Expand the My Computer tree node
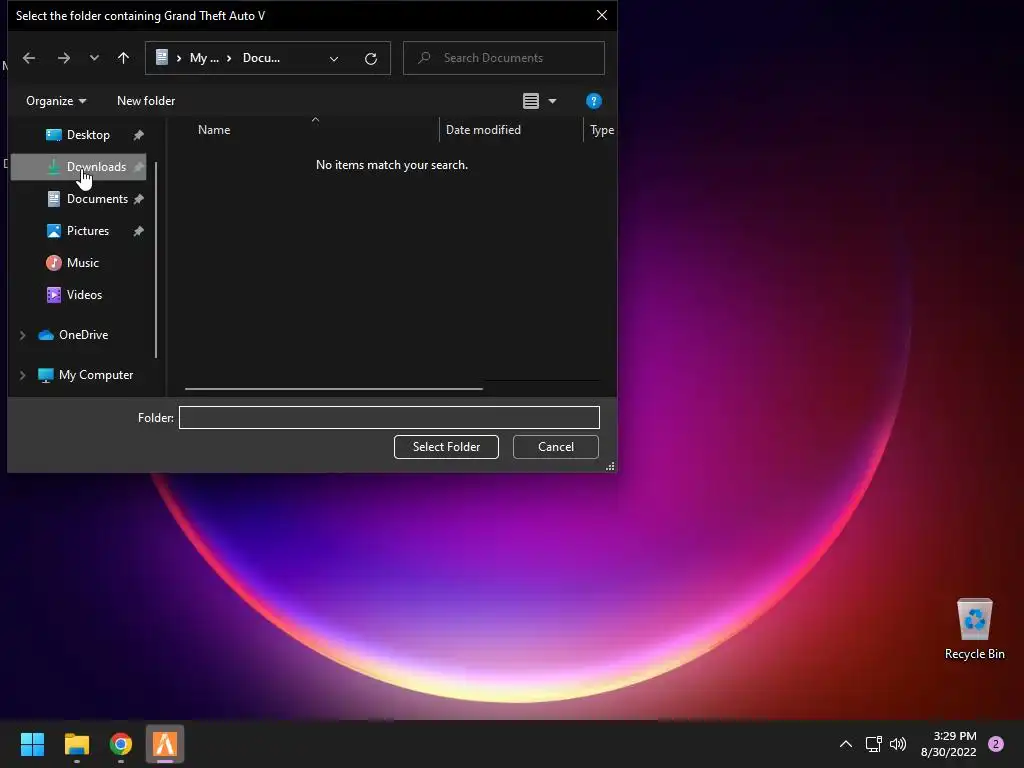The image size is (1024, 768). pyautogui.click(x=23, y=375)
